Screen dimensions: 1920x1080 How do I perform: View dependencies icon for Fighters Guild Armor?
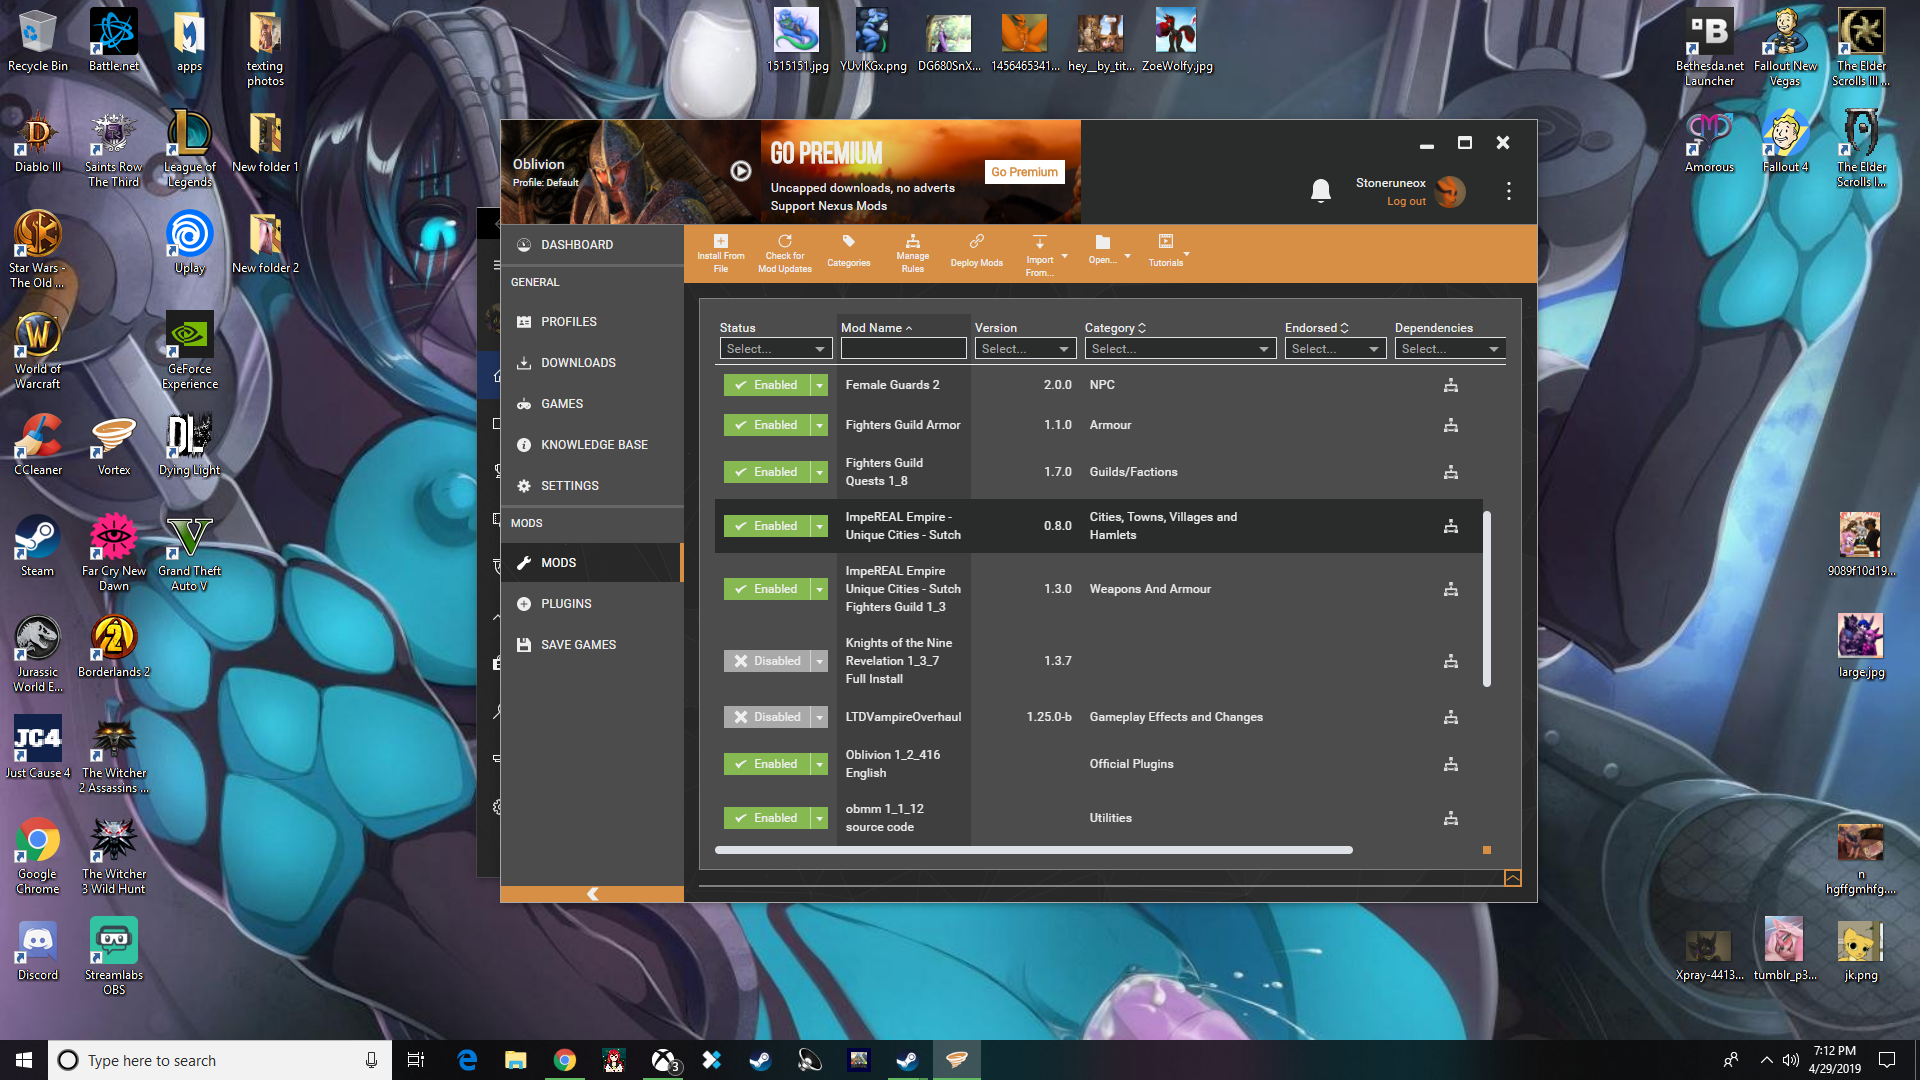[x=1451, y=425]
